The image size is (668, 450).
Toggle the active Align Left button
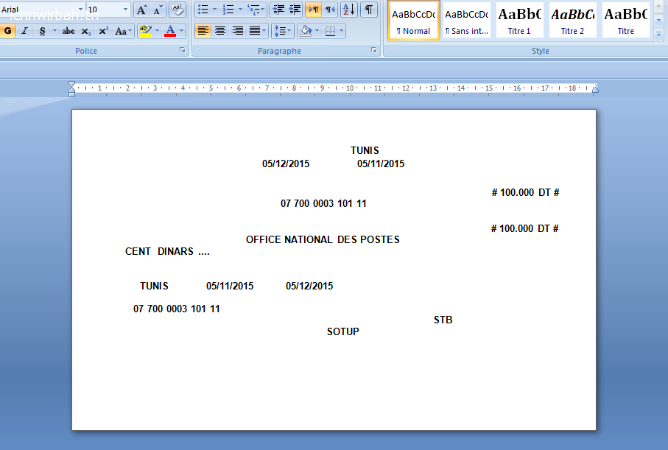point(203,31)
